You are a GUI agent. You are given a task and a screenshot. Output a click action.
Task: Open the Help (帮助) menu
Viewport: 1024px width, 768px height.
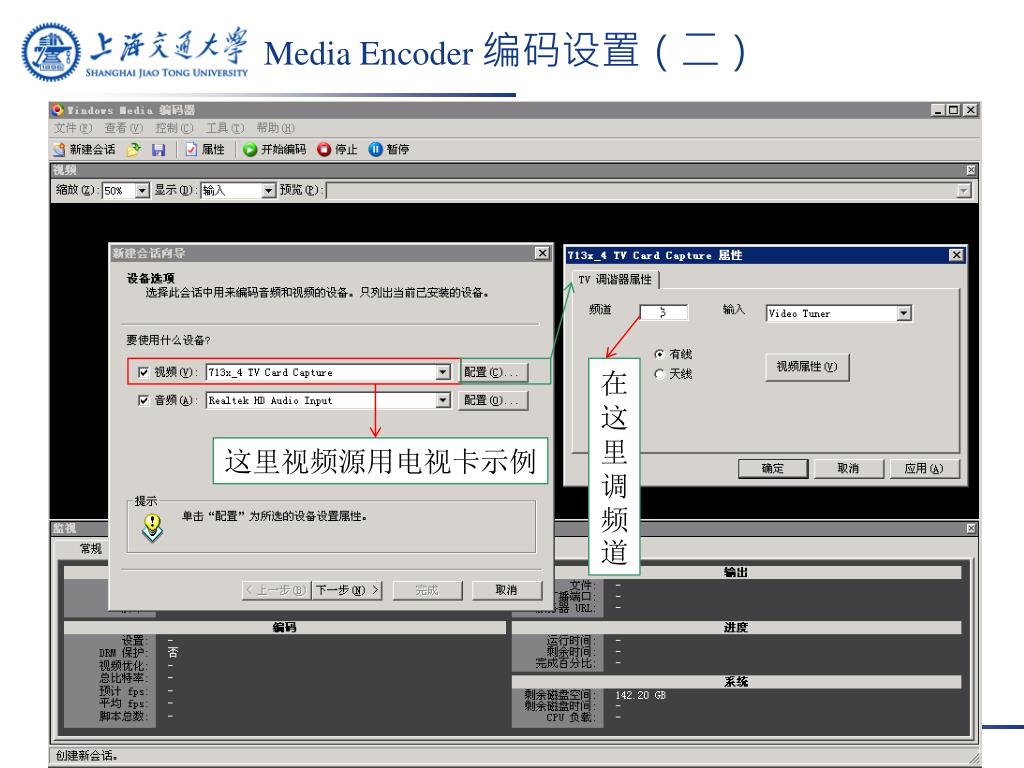(x=276, y=128)
